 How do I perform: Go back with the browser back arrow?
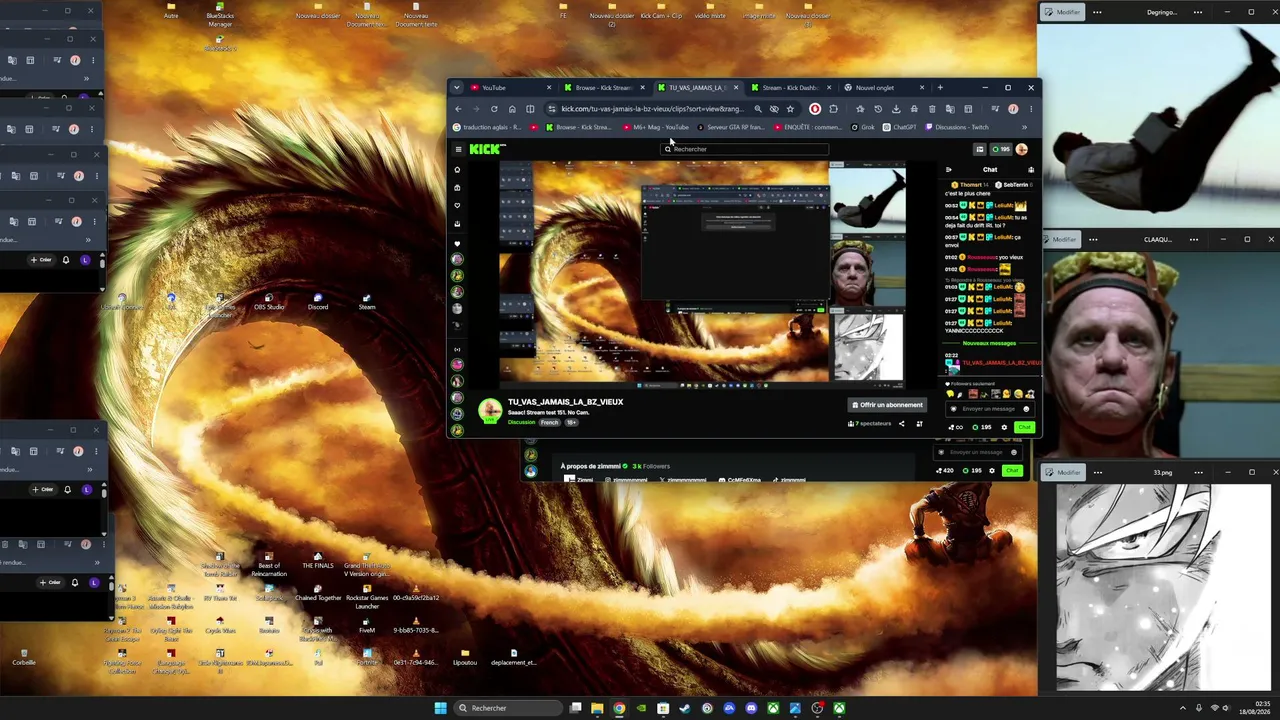click(x=458, y=109)
